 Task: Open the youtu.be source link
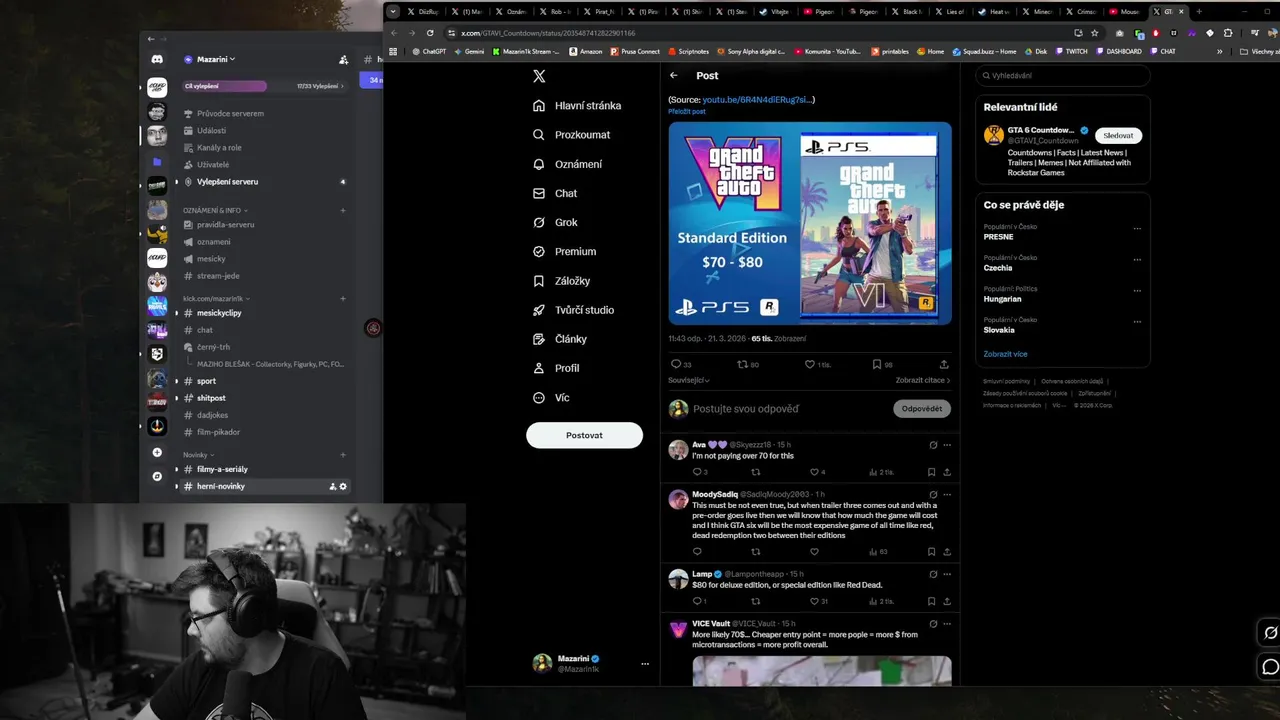pos(758,100)
